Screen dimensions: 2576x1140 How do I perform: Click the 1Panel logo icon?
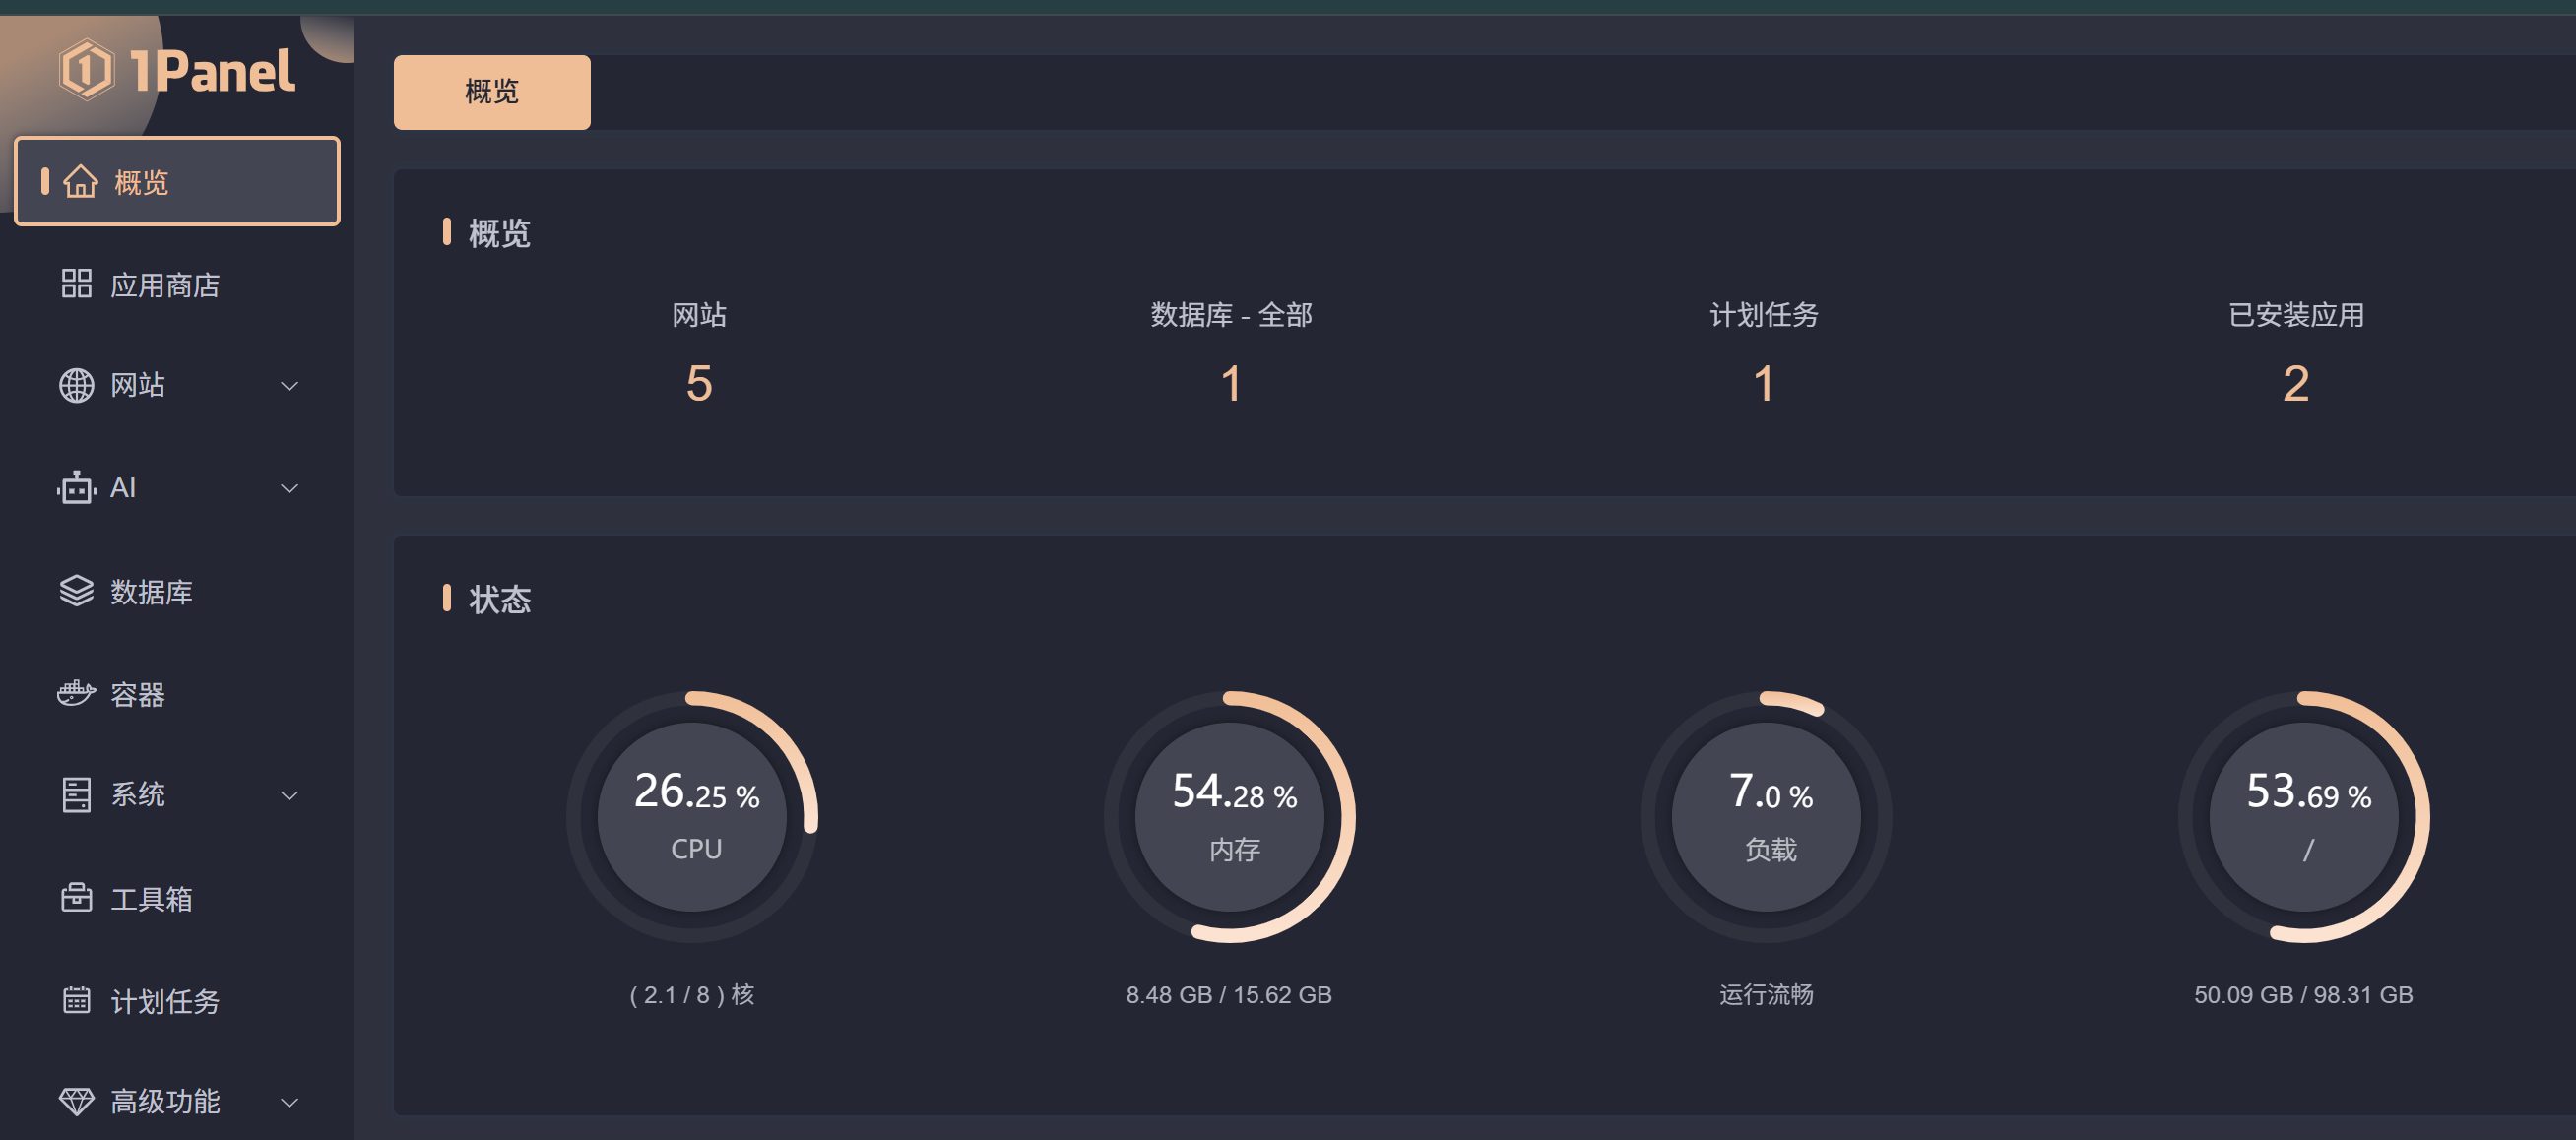click(86, 69)
